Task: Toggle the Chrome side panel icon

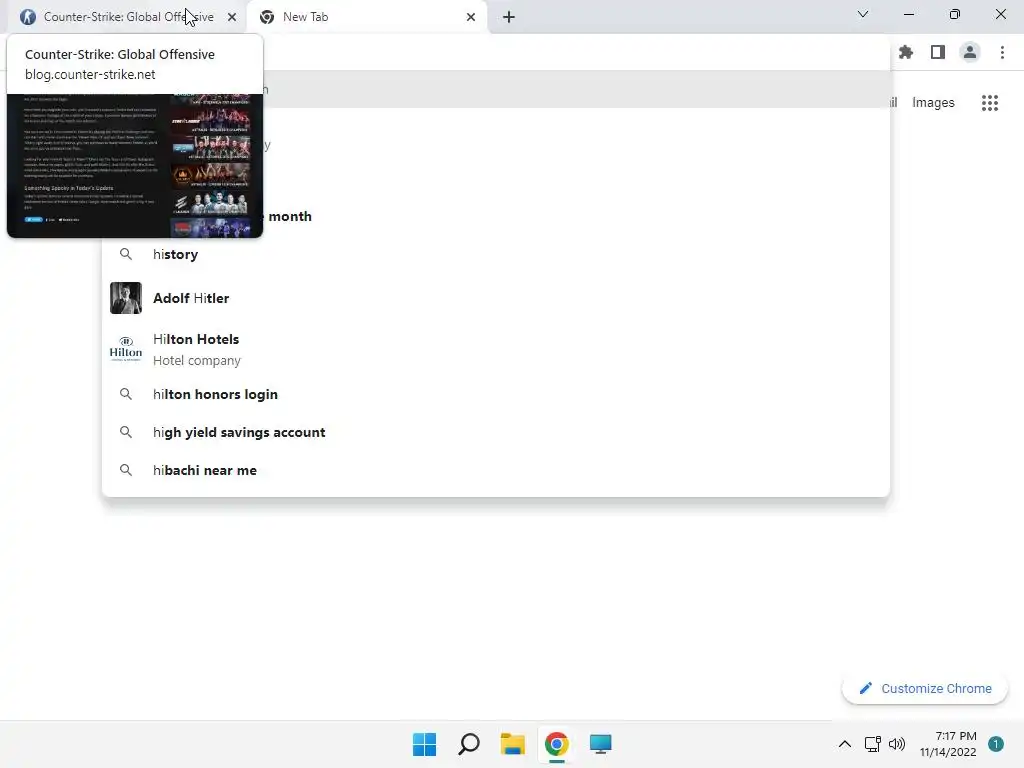Action: coord(938,52)
